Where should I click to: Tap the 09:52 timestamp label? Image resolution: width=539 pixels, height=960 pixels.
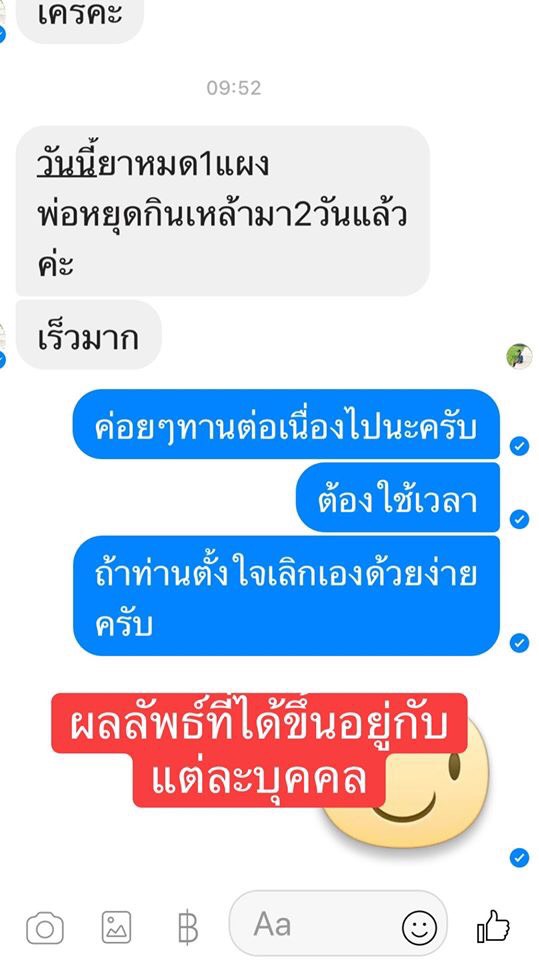[233, 88]
